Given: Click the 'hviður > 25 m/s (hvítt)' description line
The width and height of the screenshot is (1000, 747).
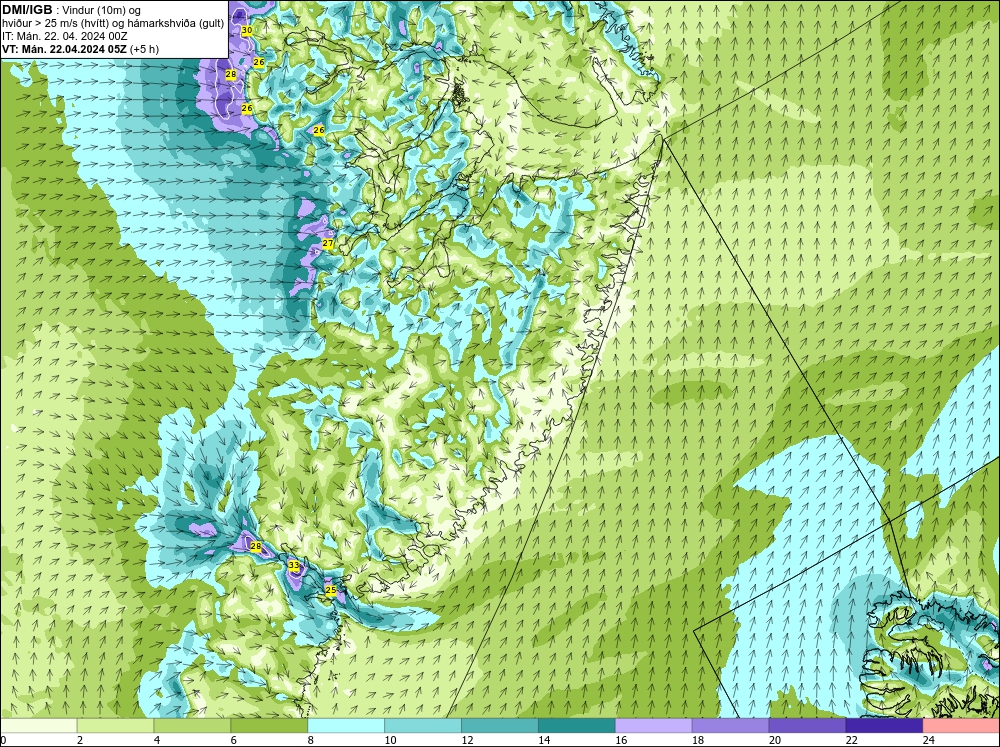Looking at the screenshot, I should pyautogui.click(x=56, y=24).
